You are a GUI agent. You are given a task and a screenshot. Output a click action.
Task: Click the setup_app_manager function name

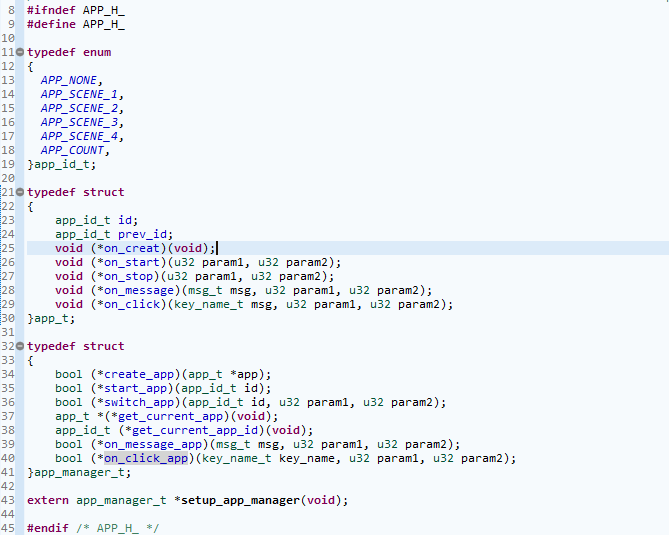[241, 500]
